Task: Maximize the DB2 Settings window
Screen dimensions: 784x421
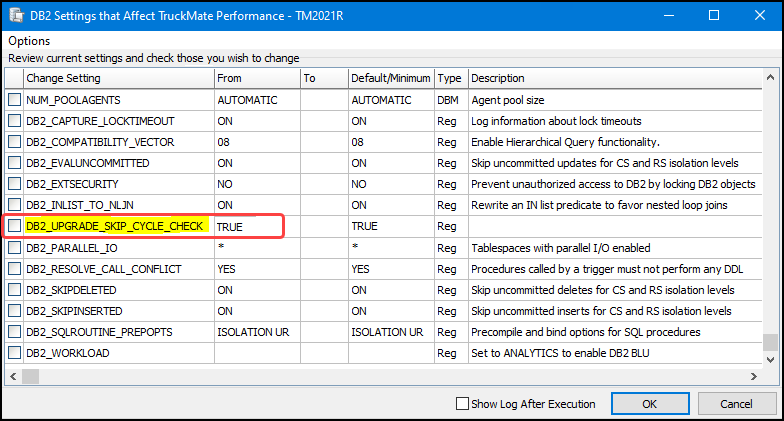Action: pos(713,16)
